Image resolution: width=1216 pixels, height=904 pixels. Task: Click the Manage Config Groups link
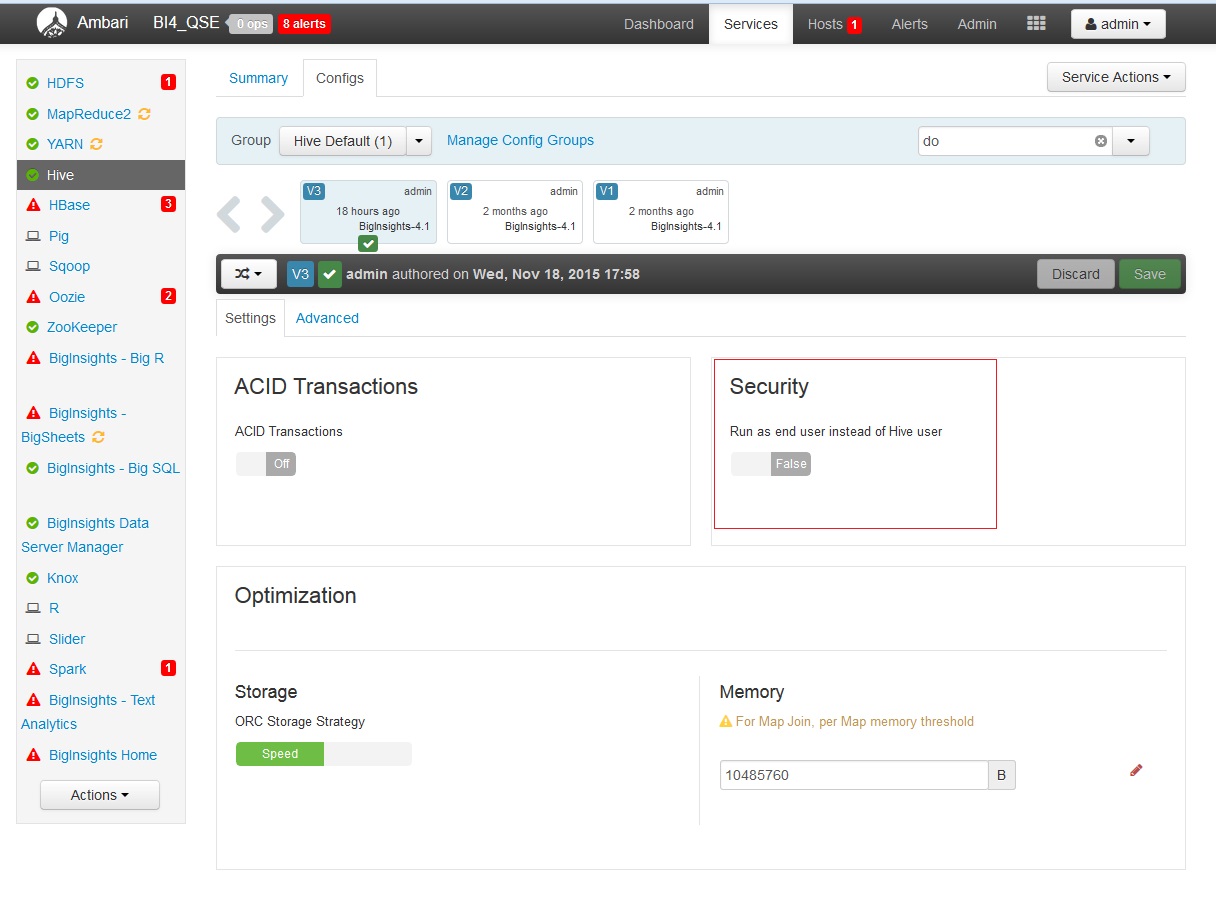point(520,141)
